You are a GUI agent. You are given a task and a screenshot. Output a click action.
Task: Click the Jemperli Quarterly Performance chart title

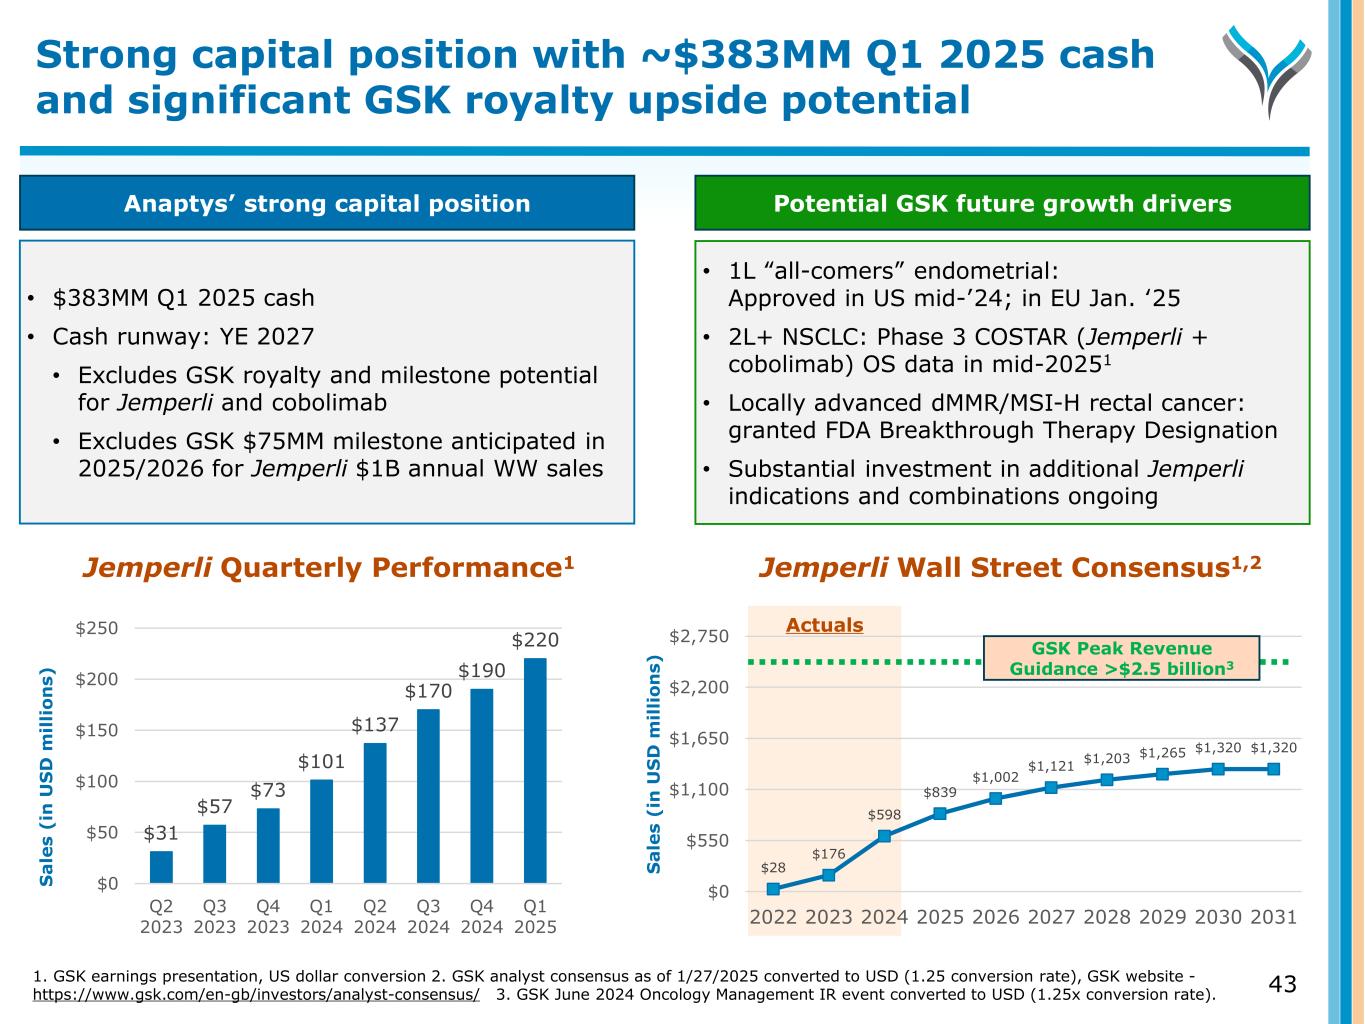coord(328,568)
